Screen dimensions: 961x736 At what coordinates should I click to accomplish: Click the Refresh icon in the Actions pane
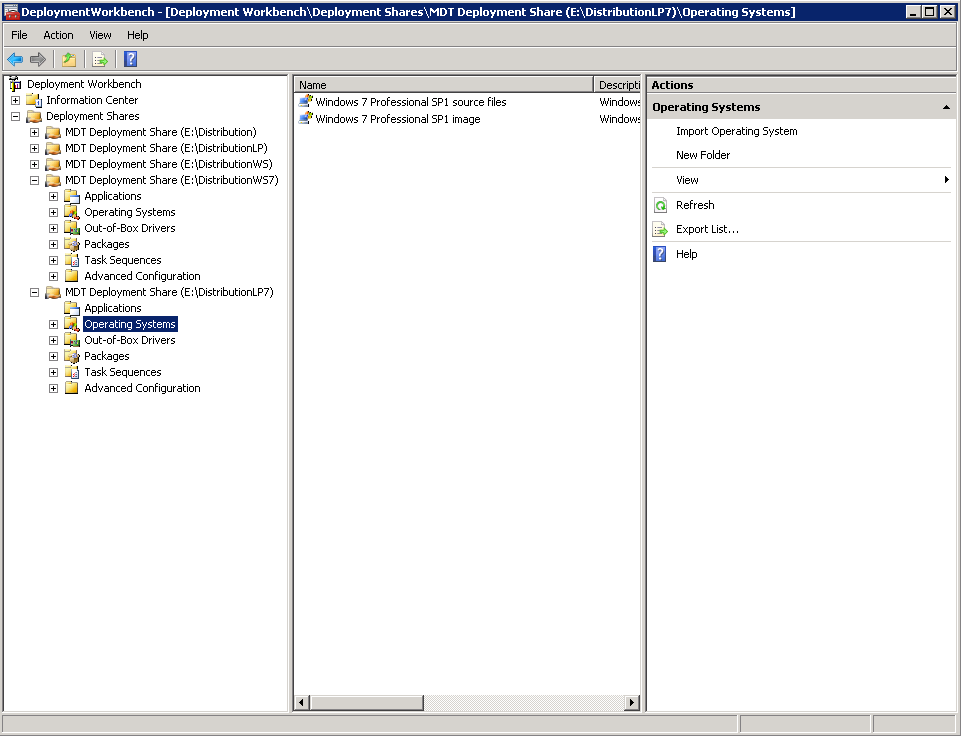click(660, 205)
